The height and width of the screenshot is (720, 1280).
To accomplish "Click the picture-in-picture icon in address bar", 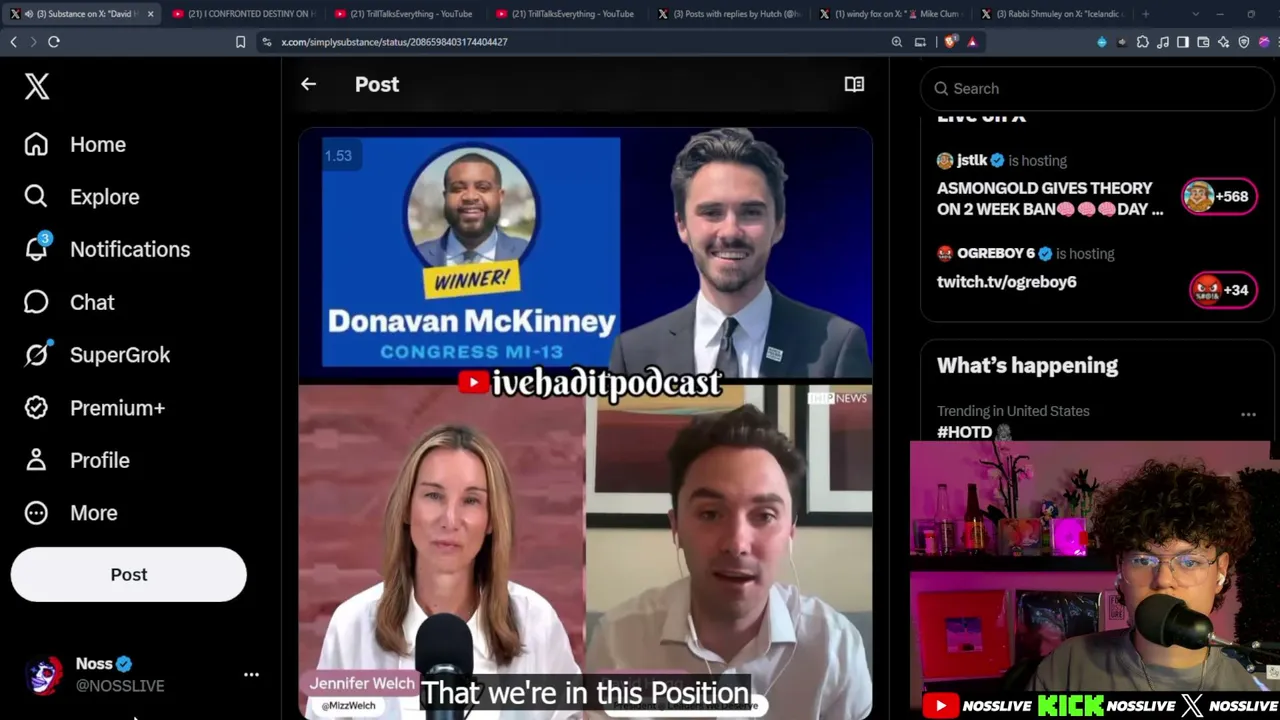I will [x=920, y=42].
